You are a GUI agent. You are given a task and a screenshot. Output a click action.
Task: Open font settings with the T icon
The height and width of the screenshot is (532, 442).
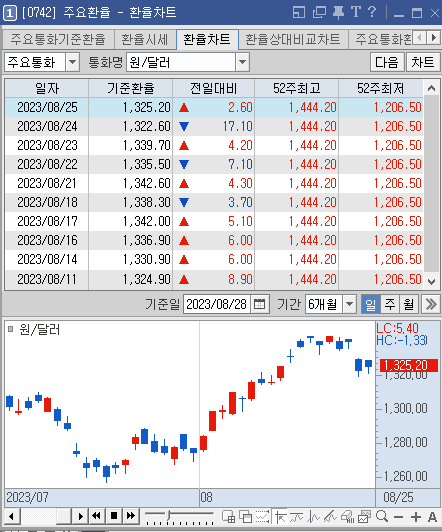point(355,12)
